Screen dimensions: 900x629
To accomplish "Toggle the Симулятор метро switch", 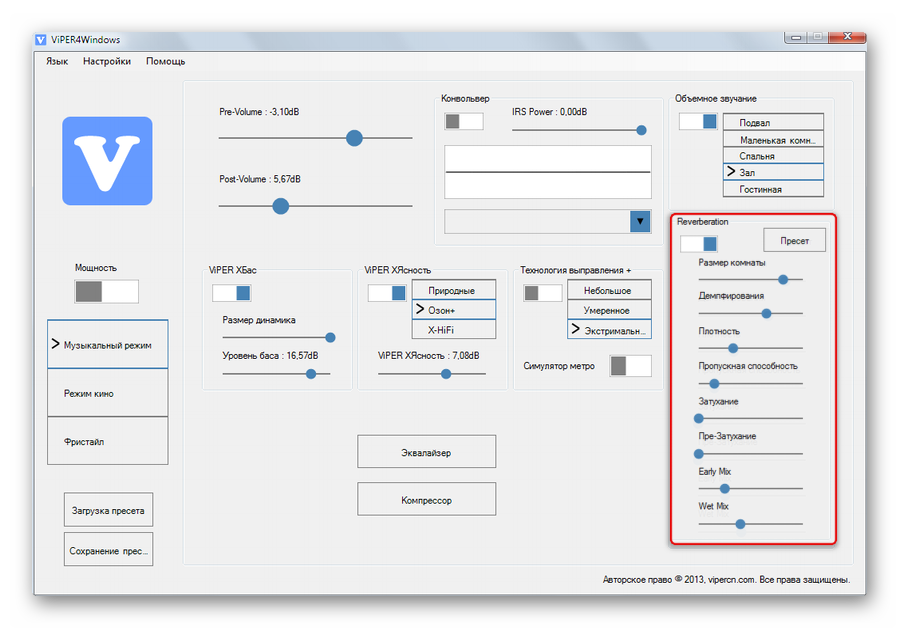I will tap(630, 366).
